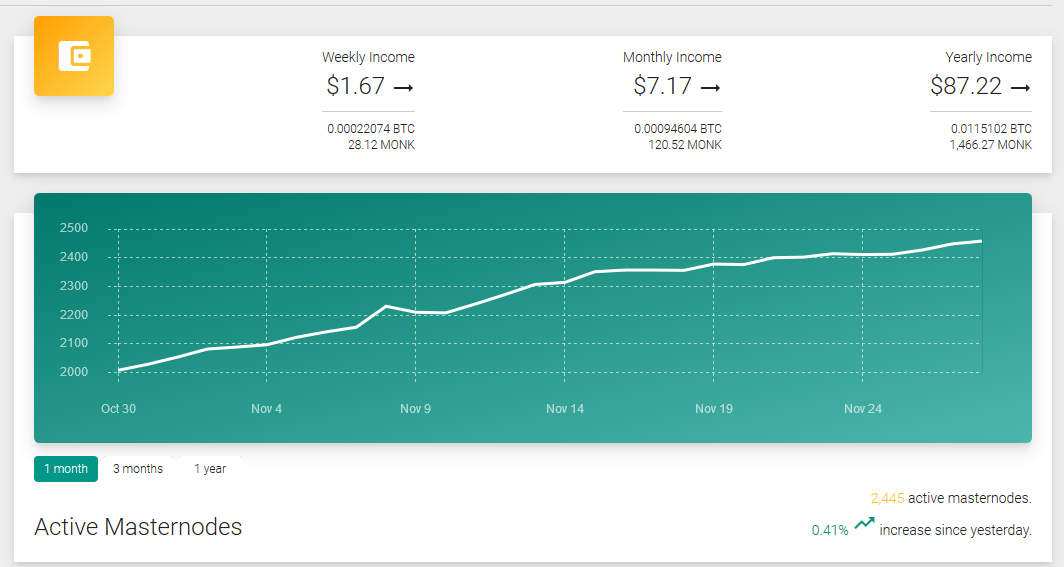Click the Nov 9 axis label

[415, 408]
